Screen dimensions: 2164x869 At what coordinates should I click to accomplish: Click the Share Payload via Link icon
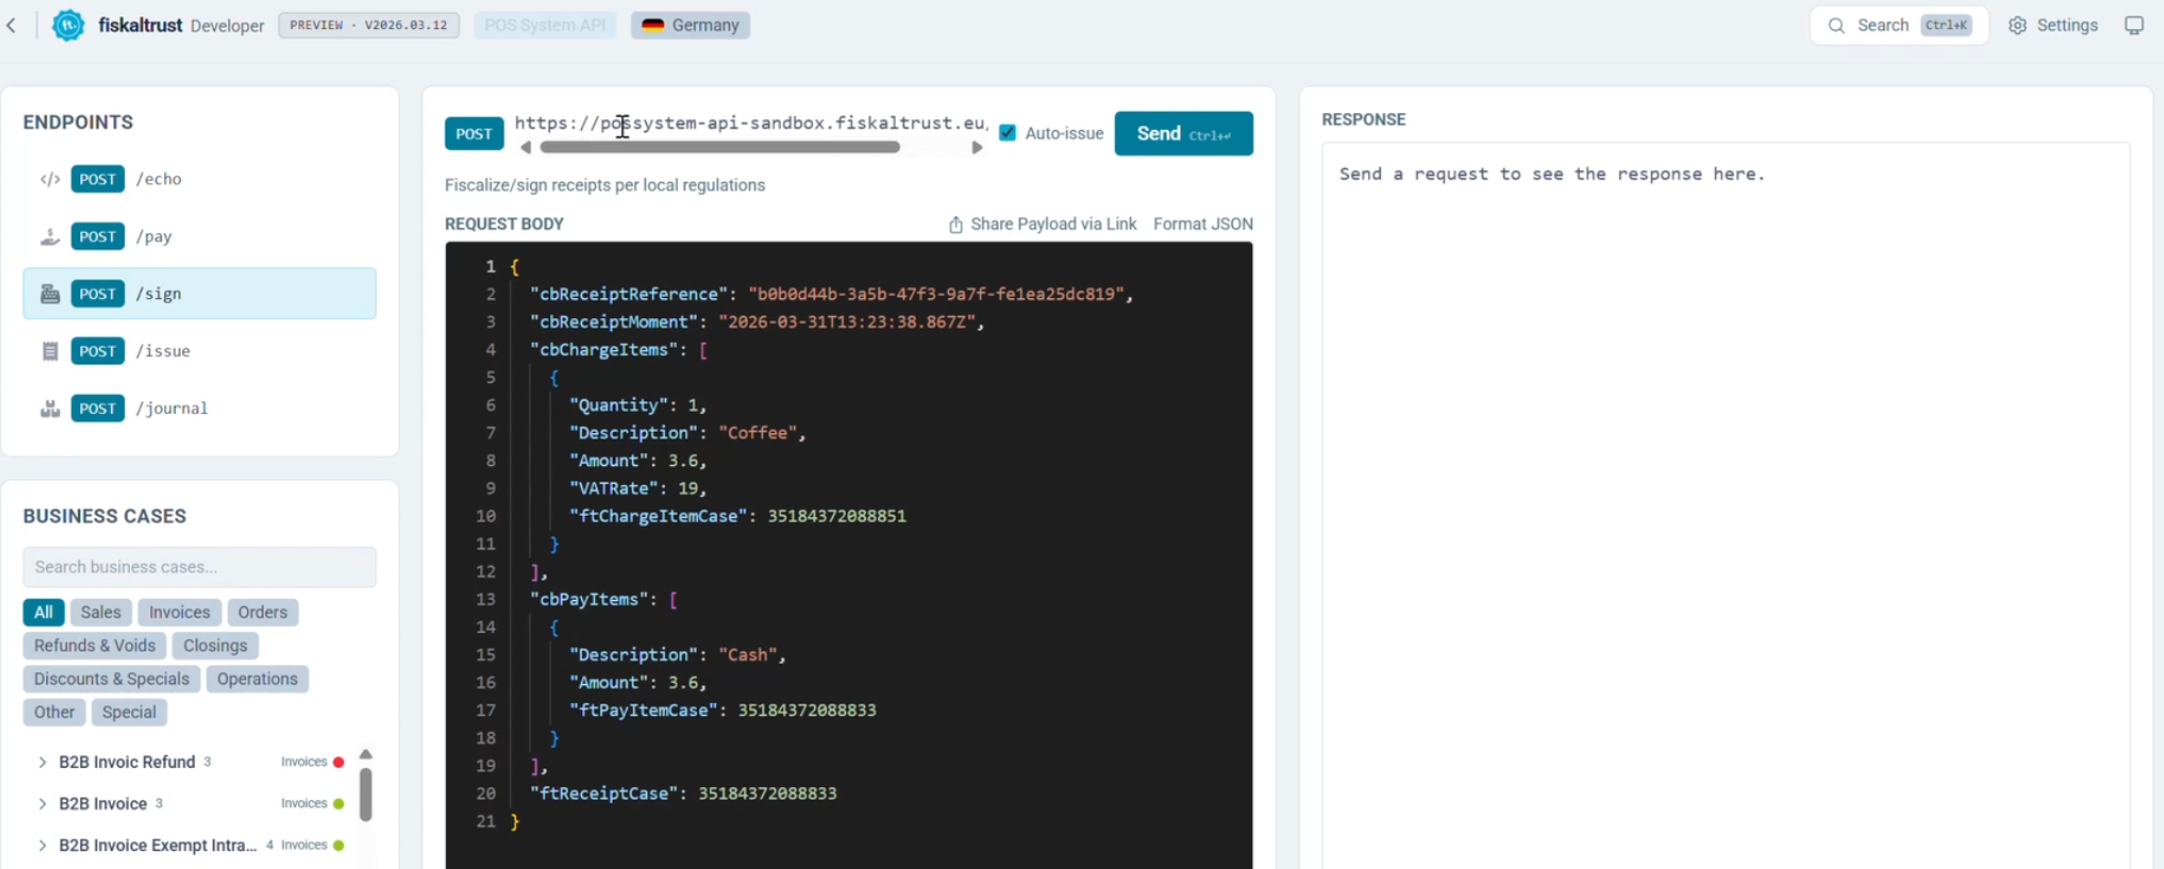[956, 224]
